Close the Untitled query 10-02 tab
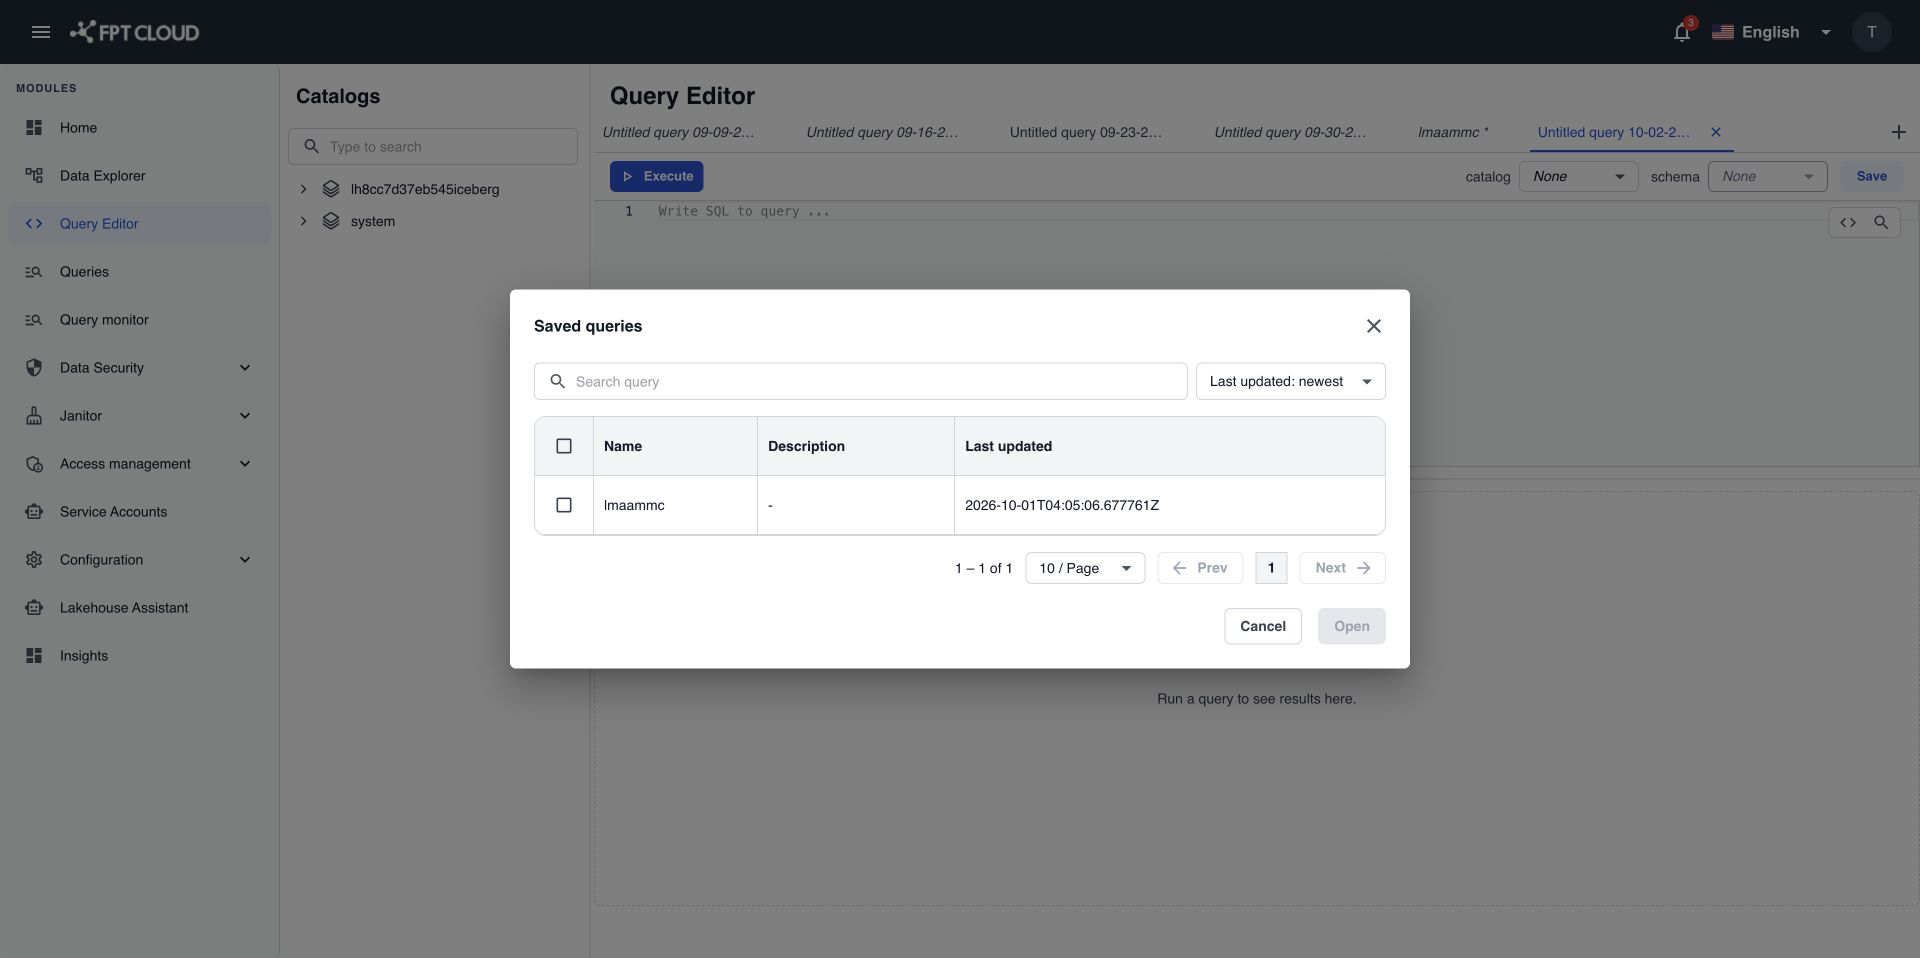1920x958 pixels. (1716, 132)
